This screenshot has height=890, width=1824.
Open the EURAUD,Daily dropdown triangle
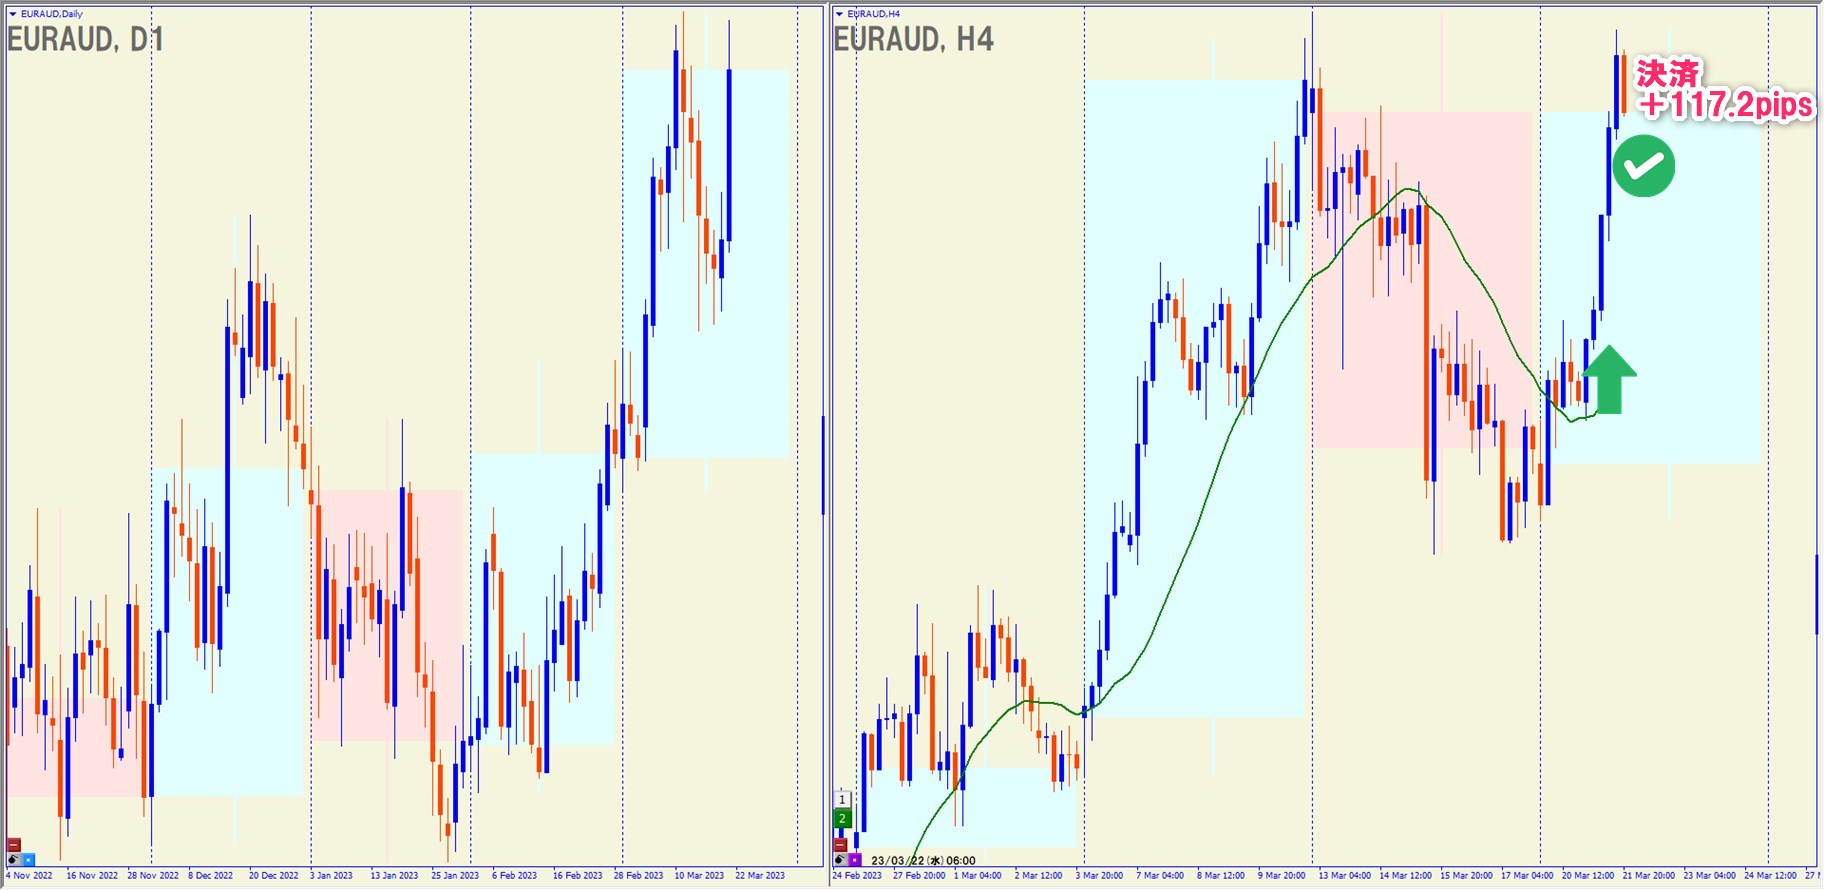point(13,14)
